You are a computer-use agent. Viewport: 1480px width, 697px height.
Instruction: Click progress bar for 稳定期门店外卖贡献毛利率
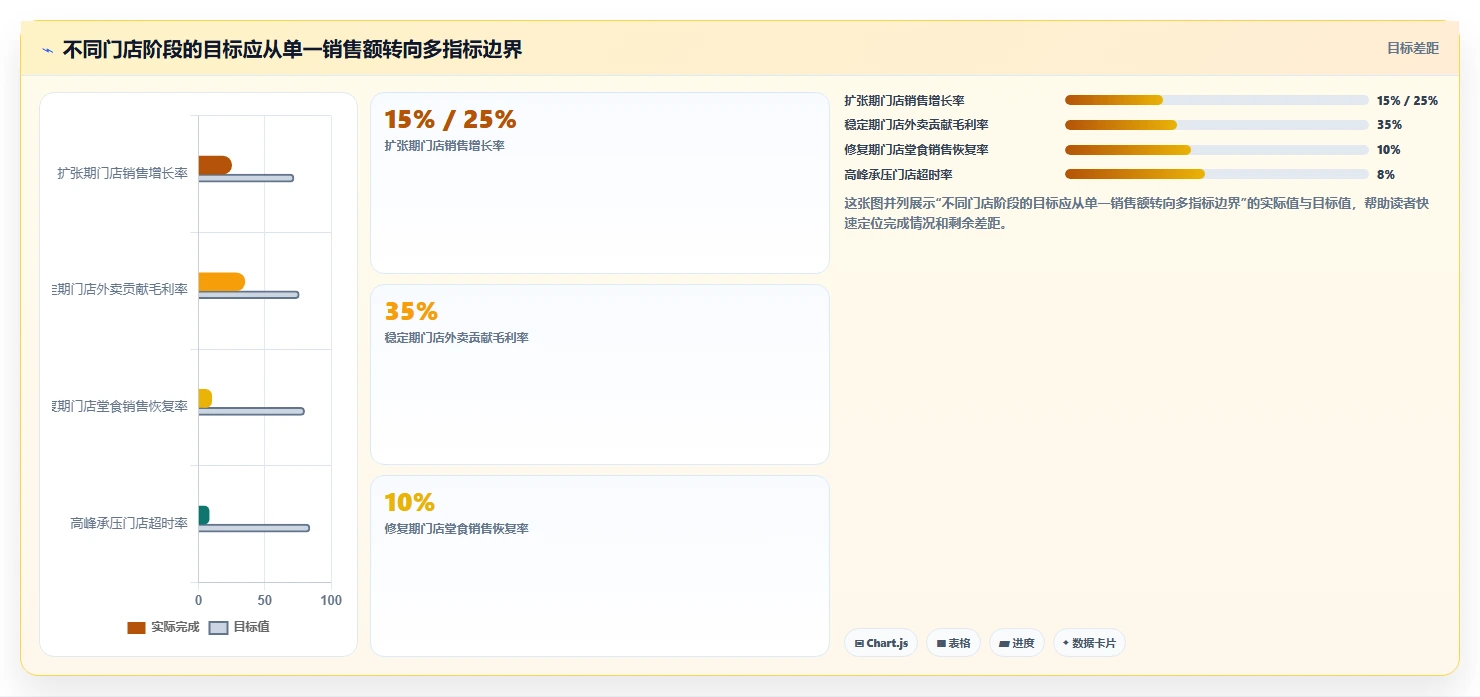1216,125
